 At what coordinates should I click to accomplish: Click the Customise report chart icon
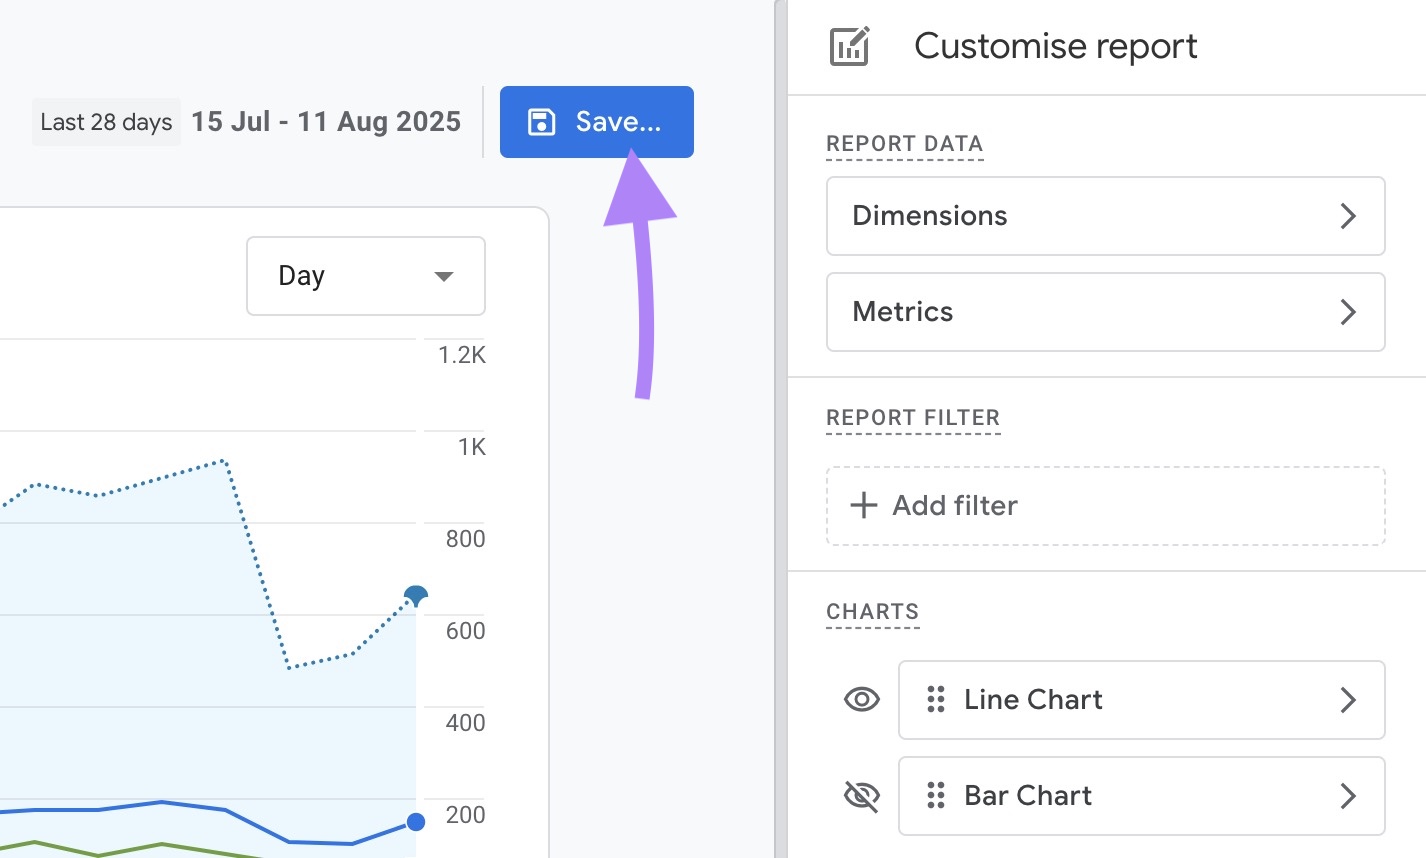[849, 45]
